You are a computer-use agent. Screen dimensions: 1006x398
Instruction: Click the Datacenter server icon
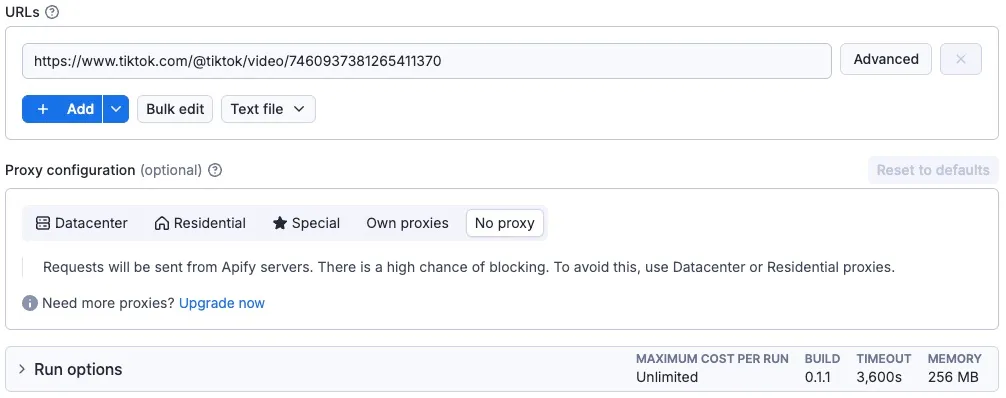(x=42, y=223)
